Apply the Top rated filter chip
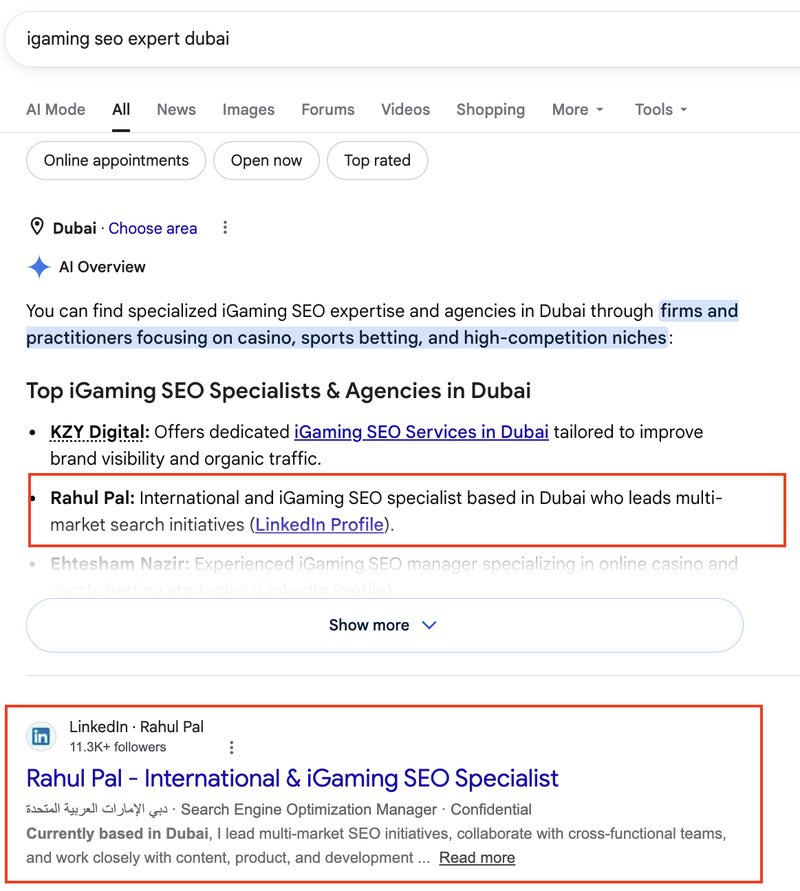 [377, 161]
